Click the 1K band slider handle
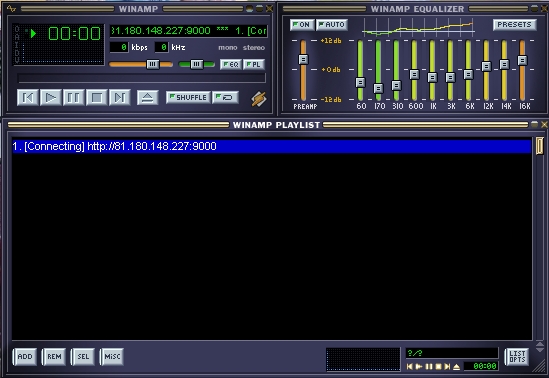The image size is (549, 378). 432,77
